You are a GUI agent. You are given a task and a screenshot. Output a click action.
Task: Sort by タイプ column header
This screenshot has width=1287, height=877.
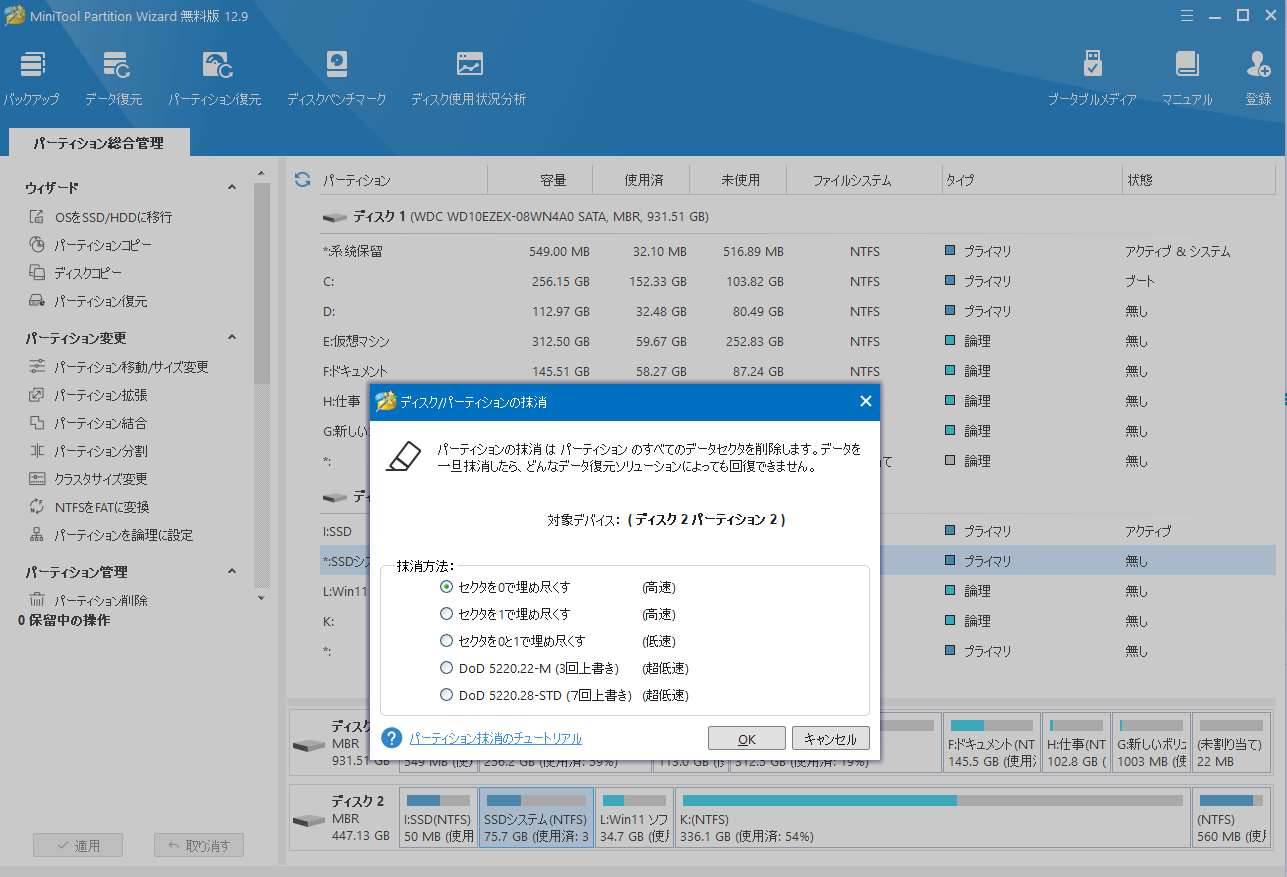[x=1033, y=180]
